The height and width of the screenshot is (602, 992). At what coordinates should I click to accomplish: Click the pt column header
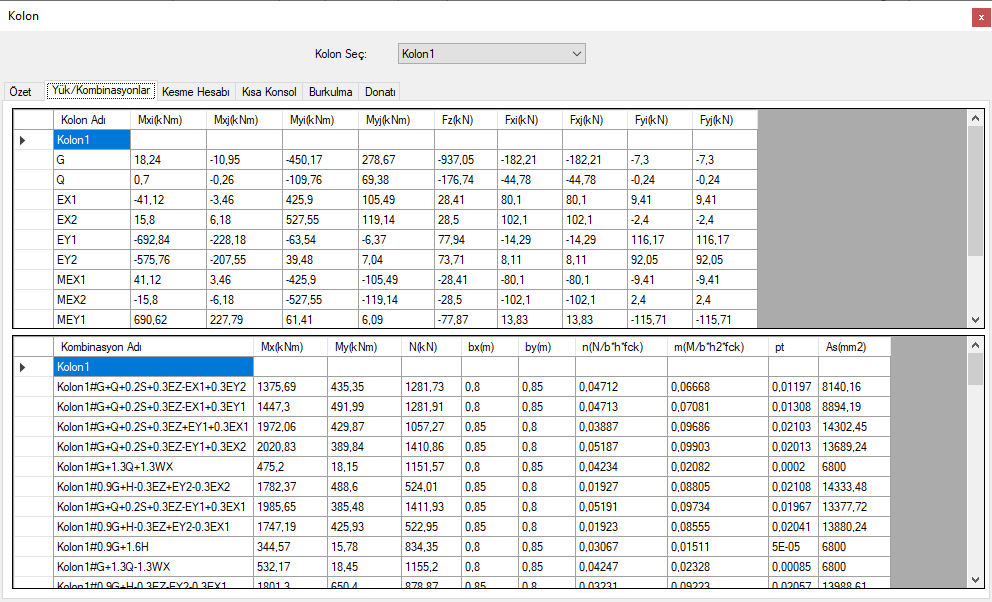[793, 347]
